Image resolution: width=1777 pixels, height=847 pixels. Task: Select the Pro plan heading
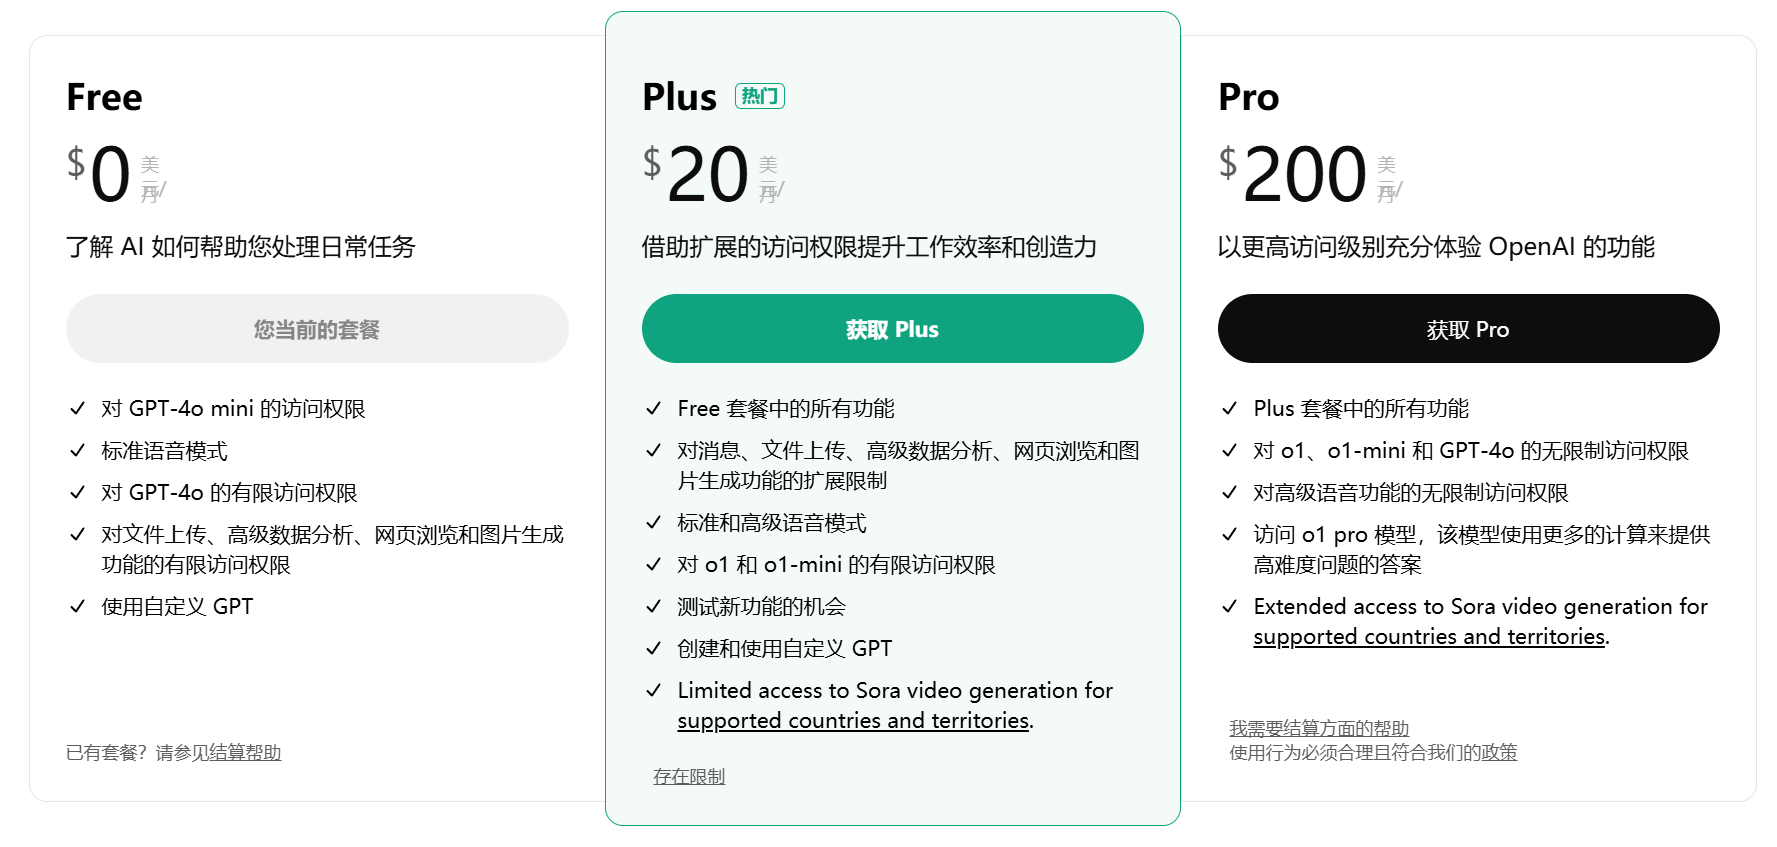coord(1248,97)
